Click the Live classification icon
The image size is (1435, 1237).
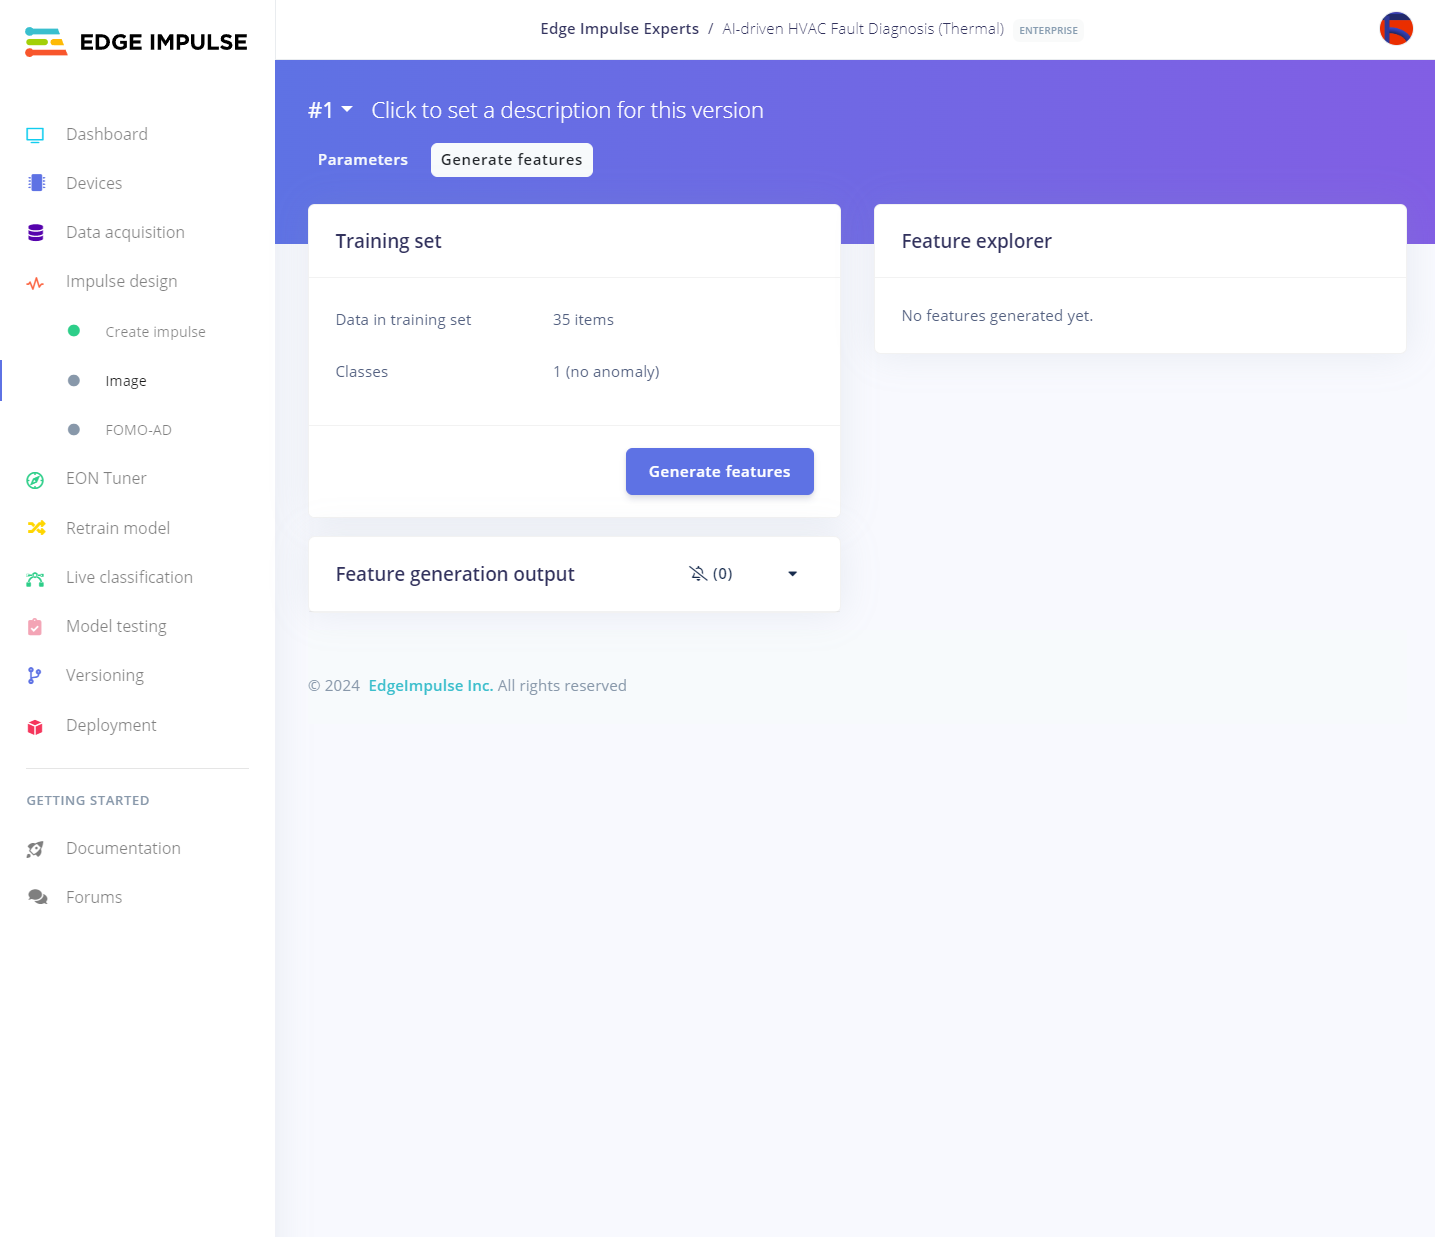point(35,578)
